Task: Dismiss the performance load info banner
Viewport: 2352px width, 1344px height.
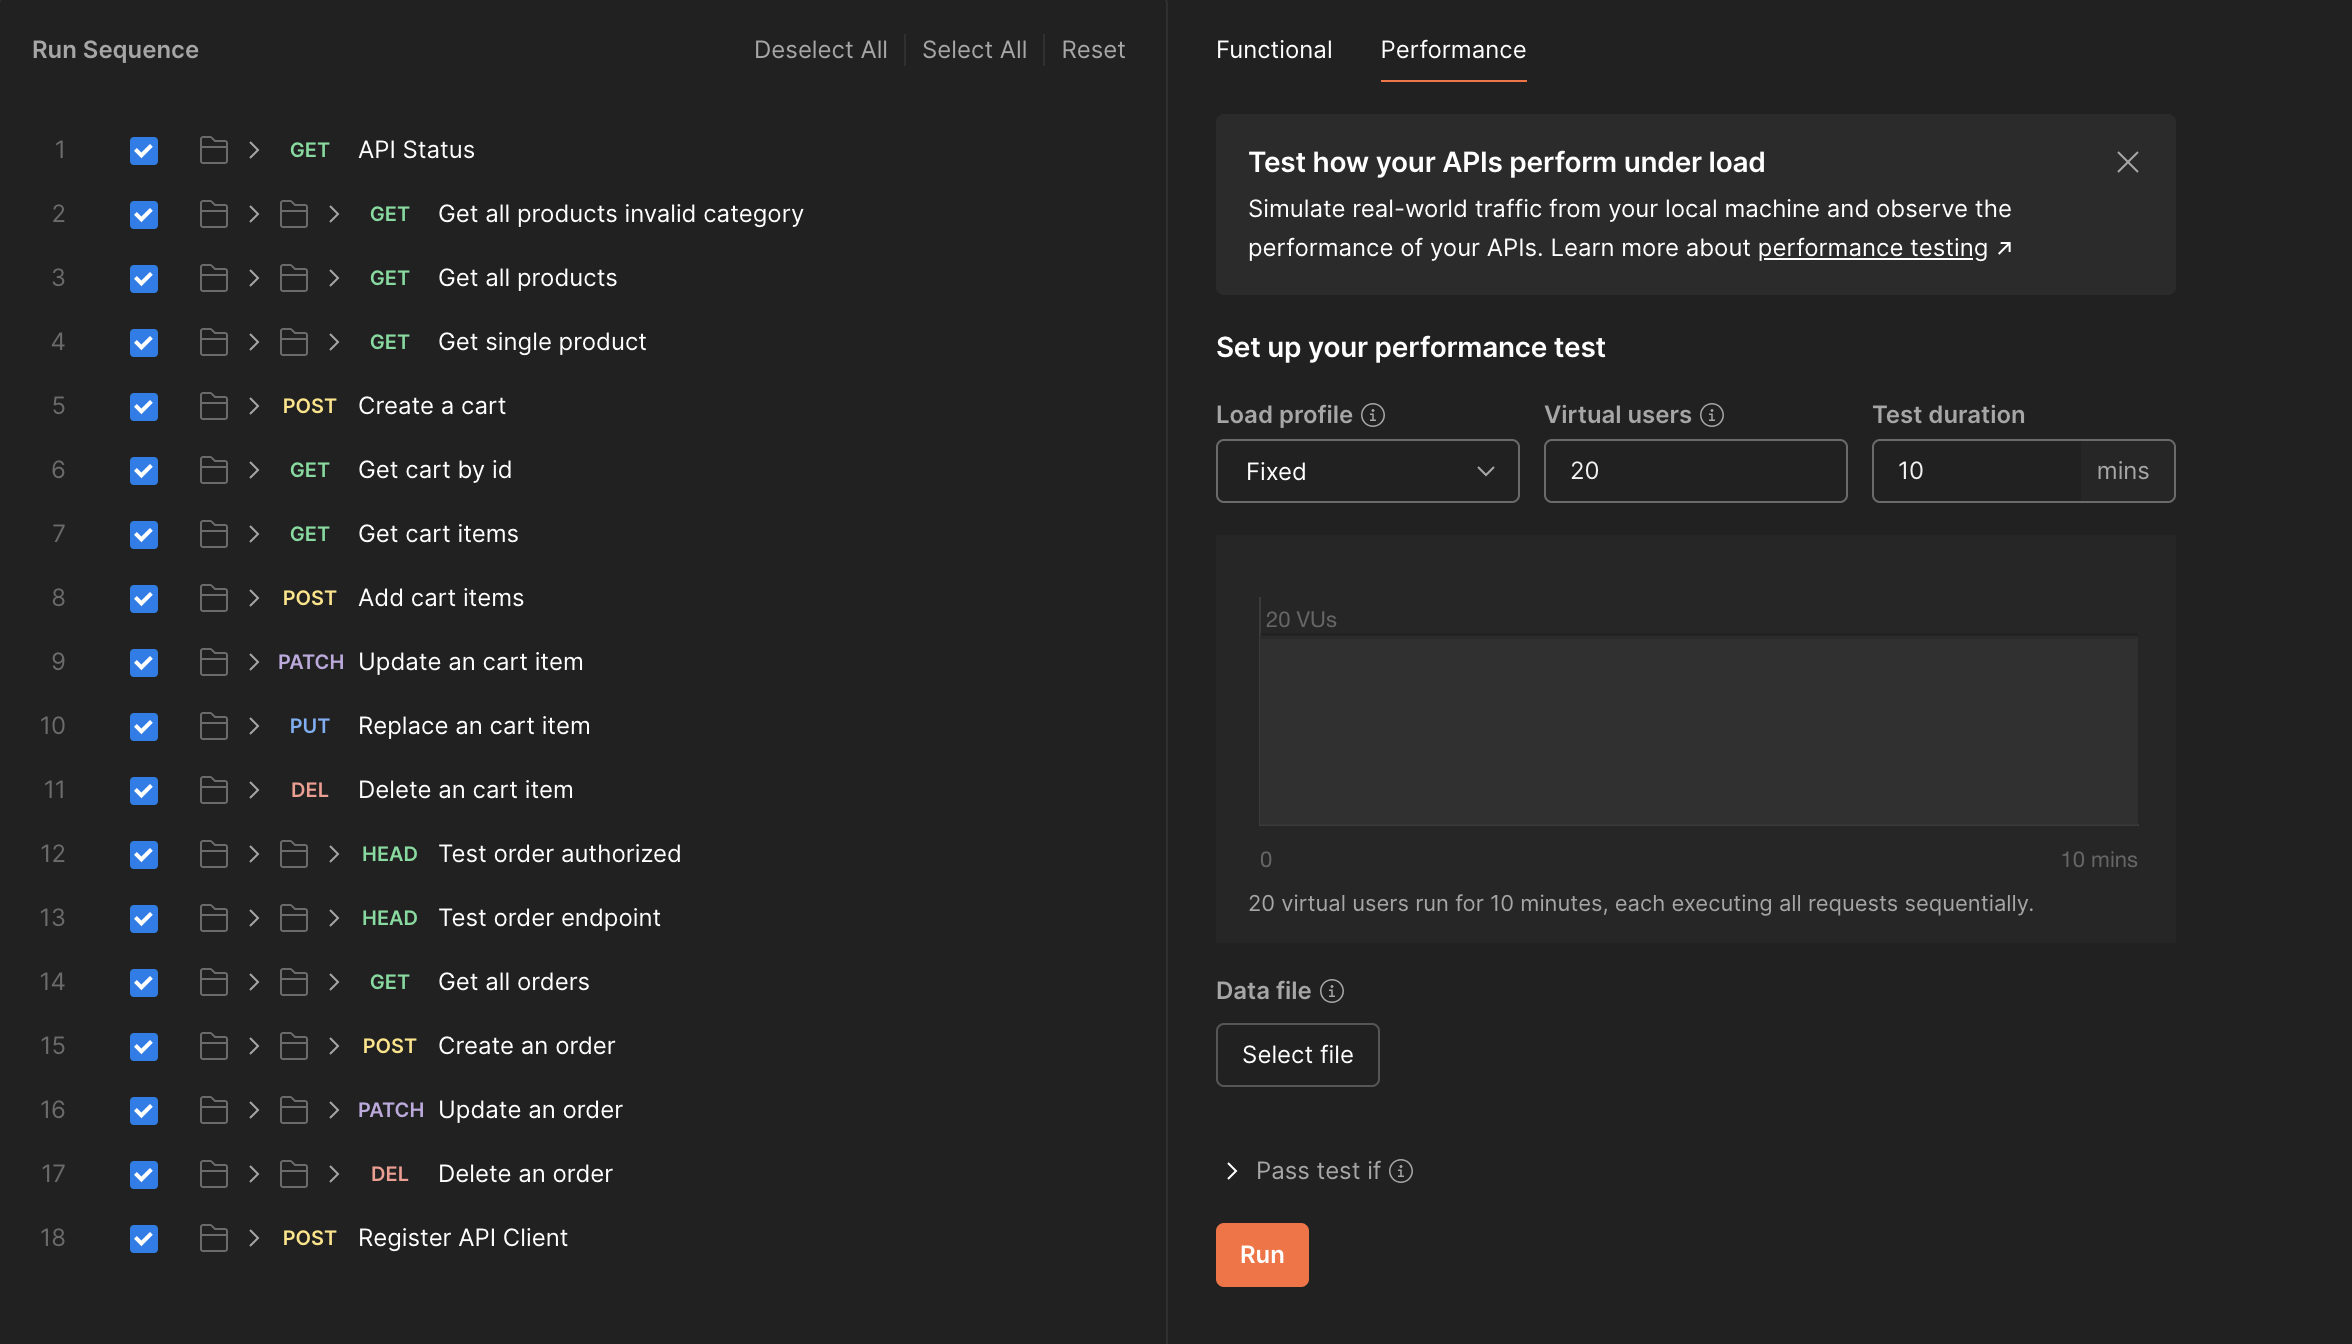Action: coord(2127,162)
